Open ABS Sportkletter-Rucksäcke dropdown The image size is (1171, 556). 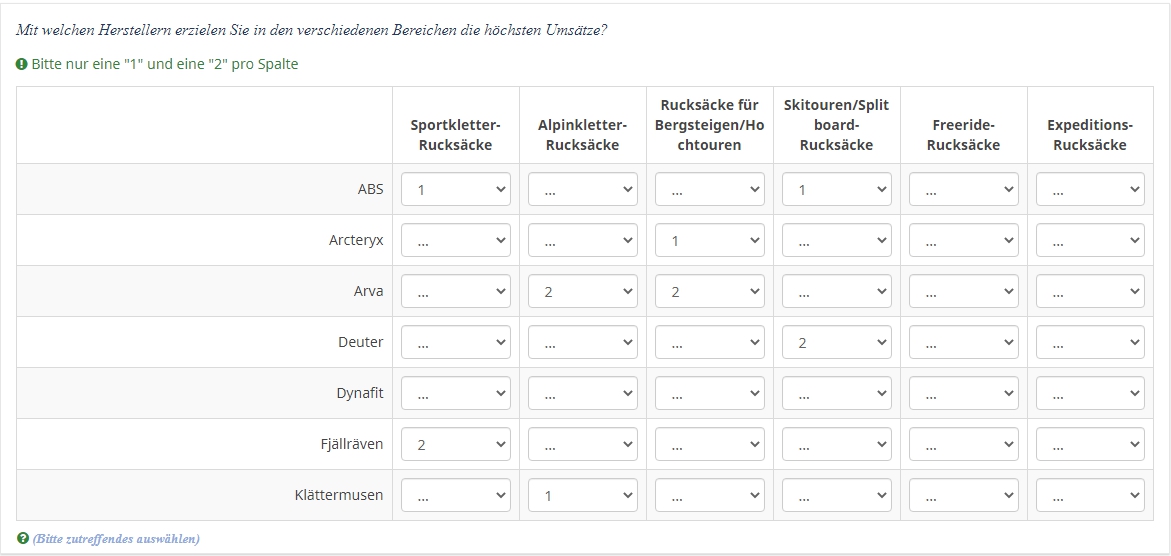(x=456, y=189)
